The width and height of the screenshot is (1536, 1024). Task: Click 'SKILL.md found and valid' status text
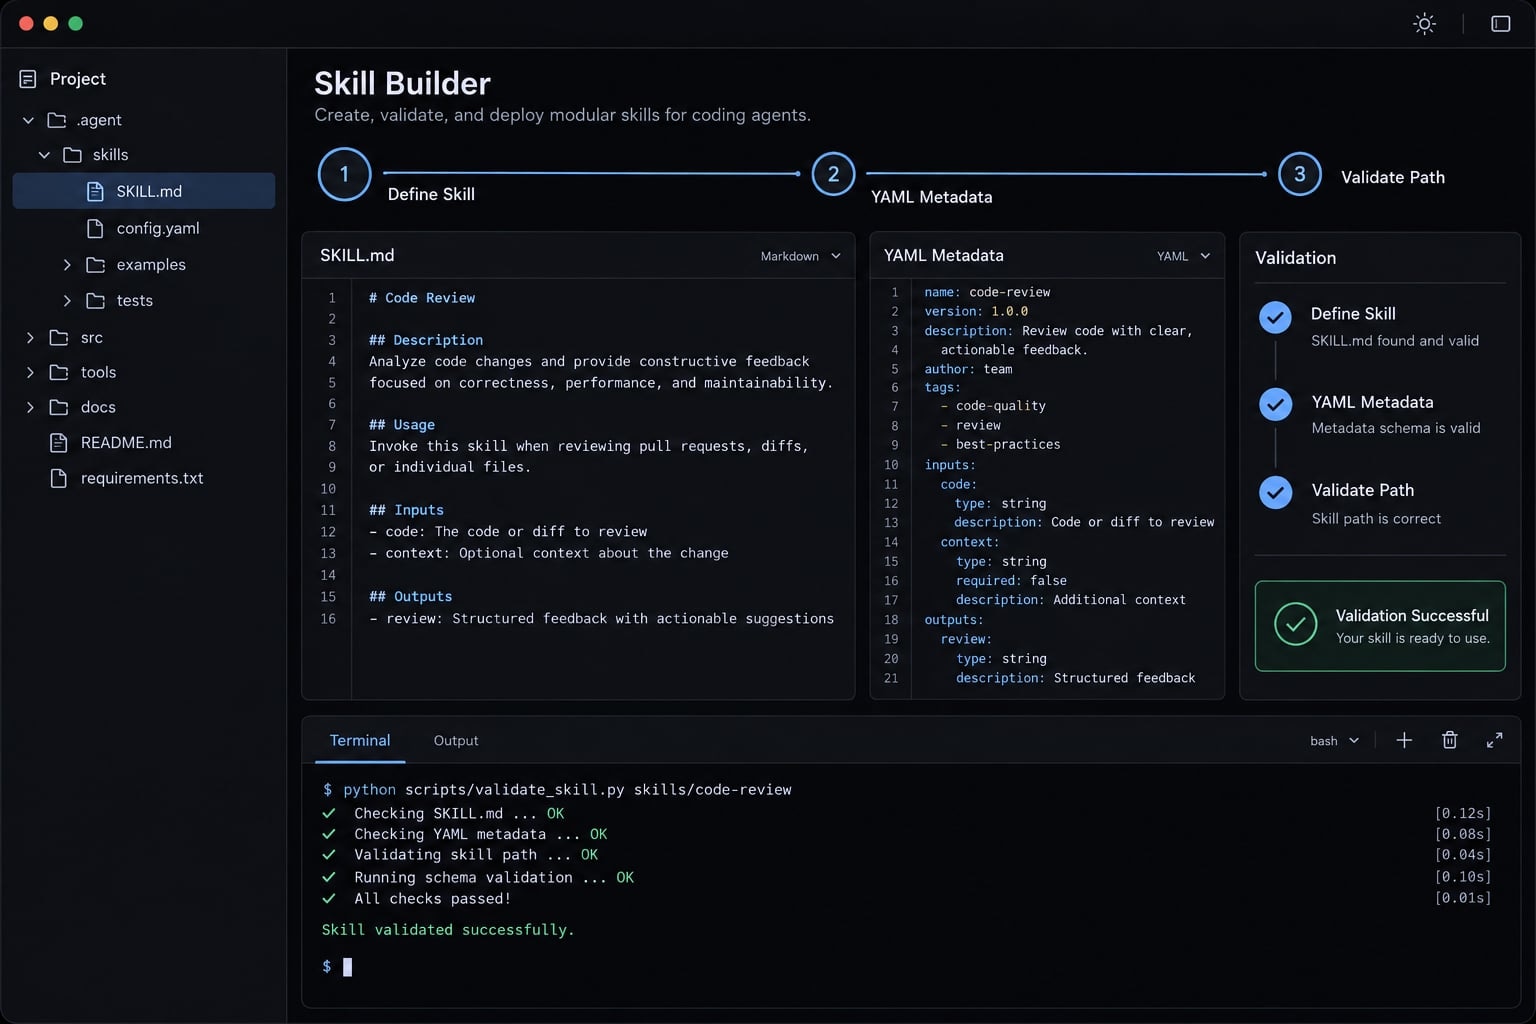pyautogui.click(x=1395, y=341)
